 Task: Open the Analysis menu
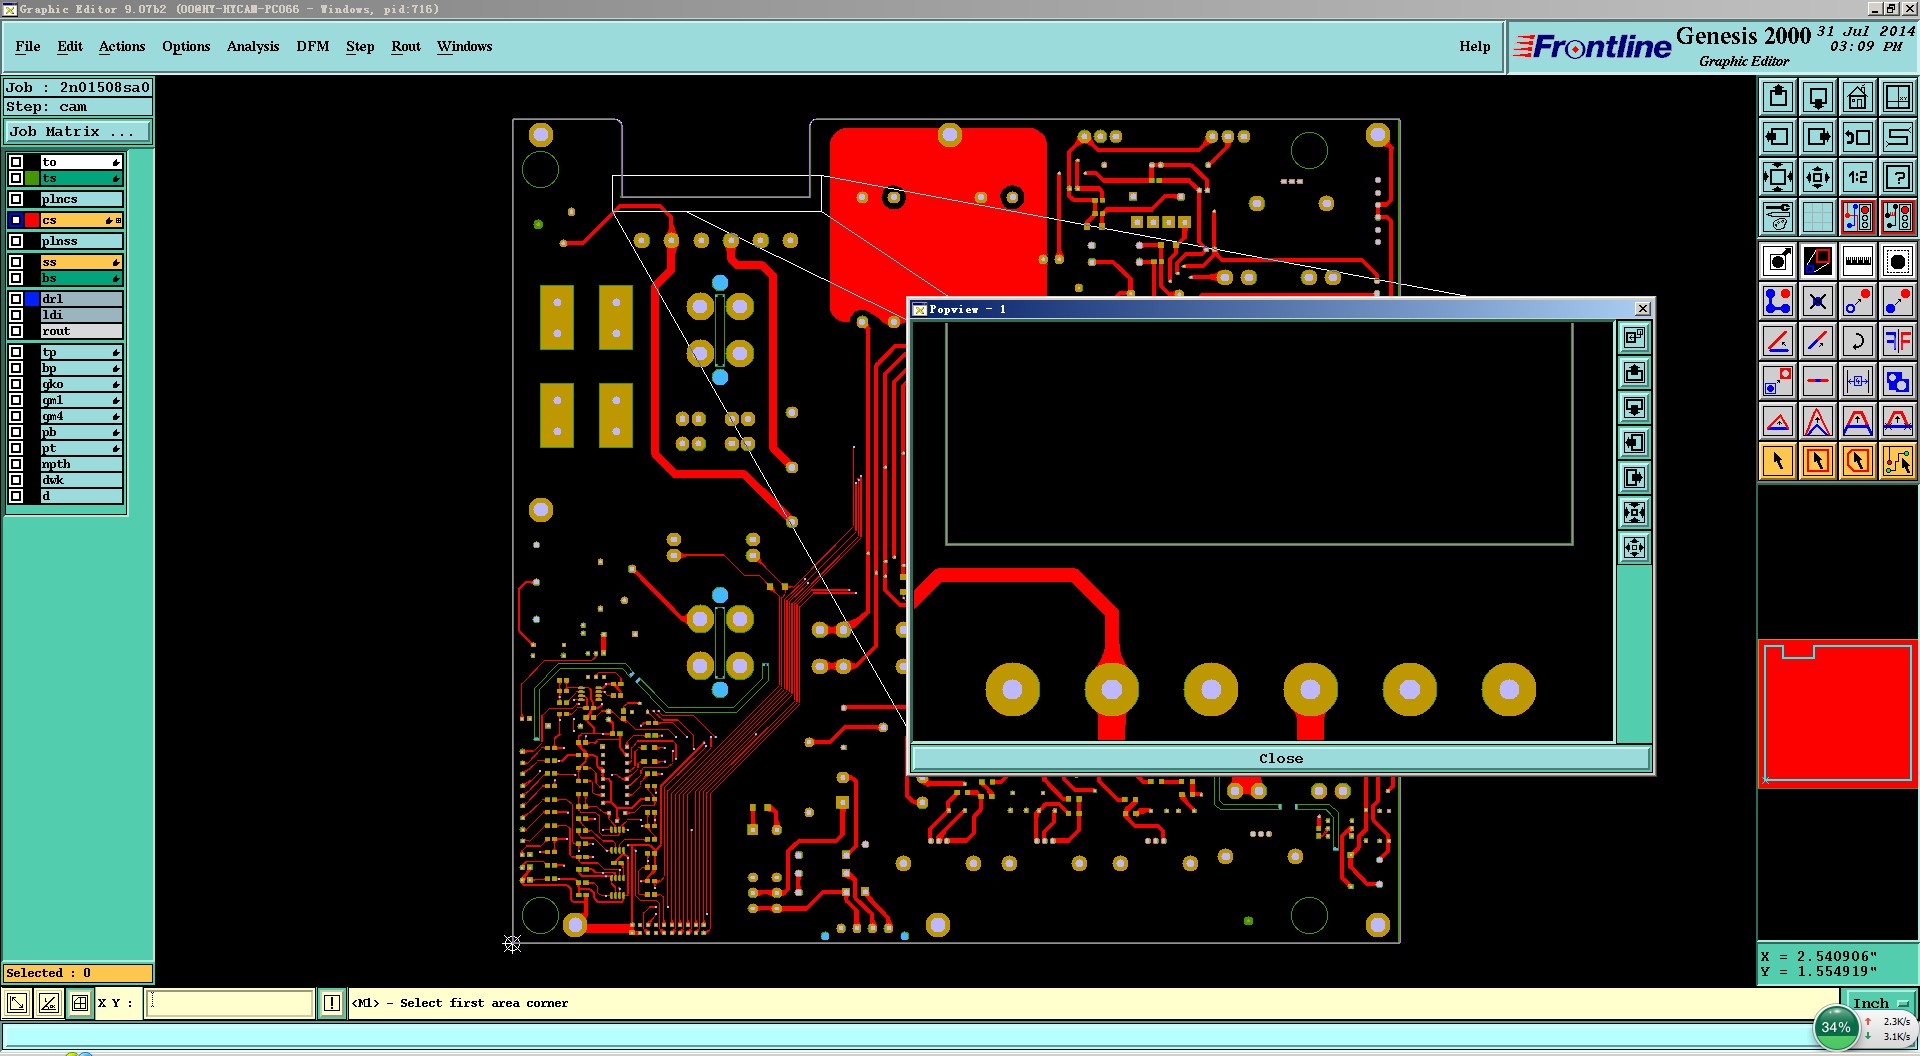[253, 46]
